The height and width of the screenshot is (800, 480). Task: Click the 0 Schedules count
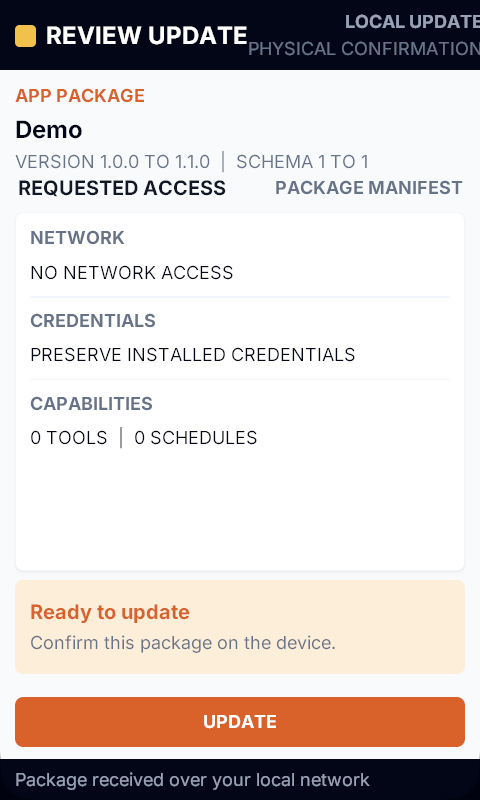tap(196, 438)
